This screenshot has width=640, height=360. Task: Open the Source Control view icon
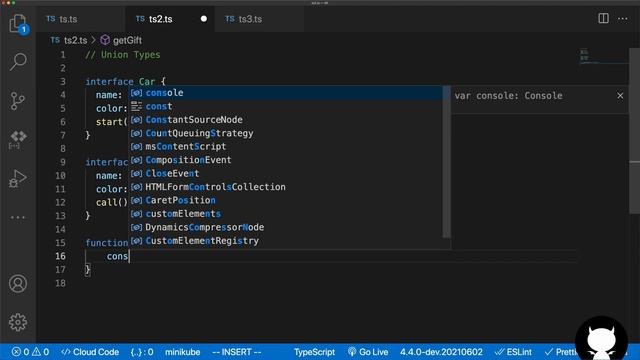18,101
